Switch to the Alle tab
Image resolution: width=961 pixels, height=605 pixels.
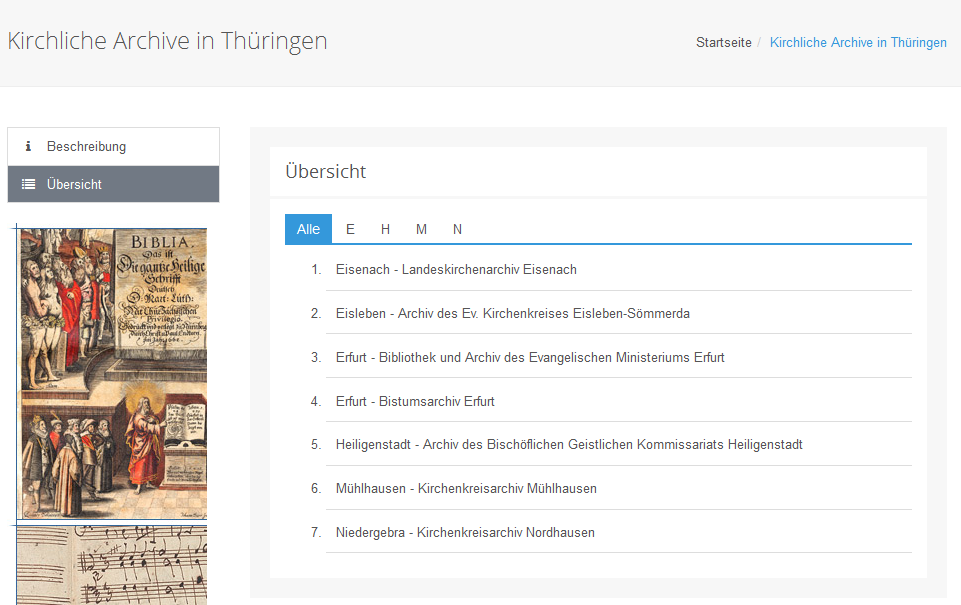point(308,229)
